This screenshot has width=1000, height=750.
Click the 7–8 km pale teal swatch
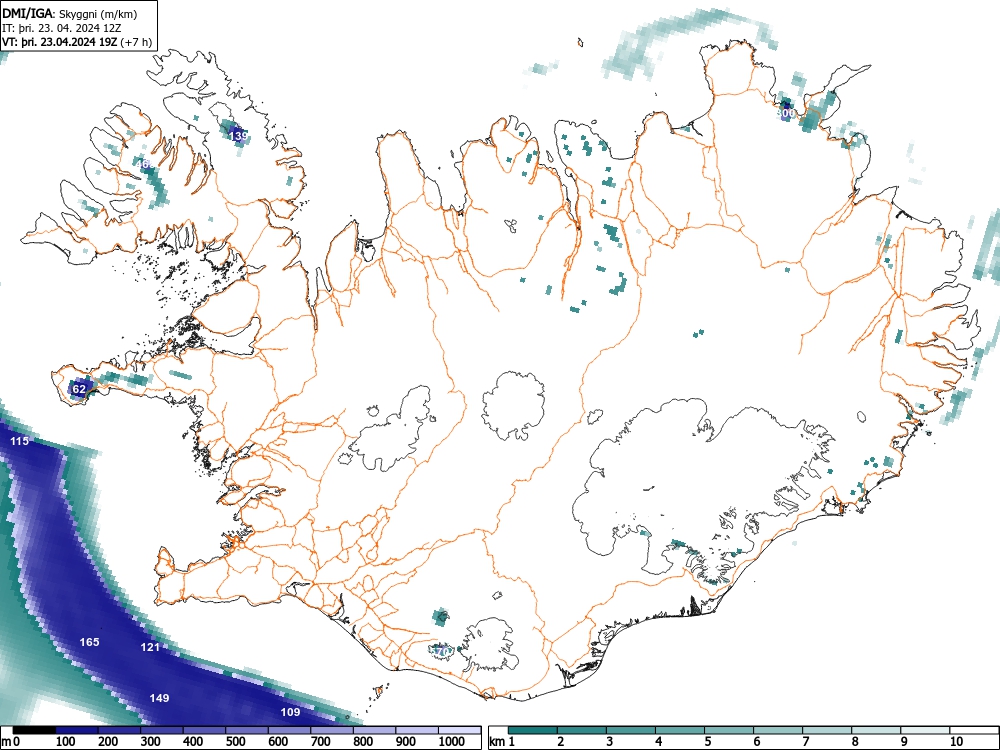point(827,730)
